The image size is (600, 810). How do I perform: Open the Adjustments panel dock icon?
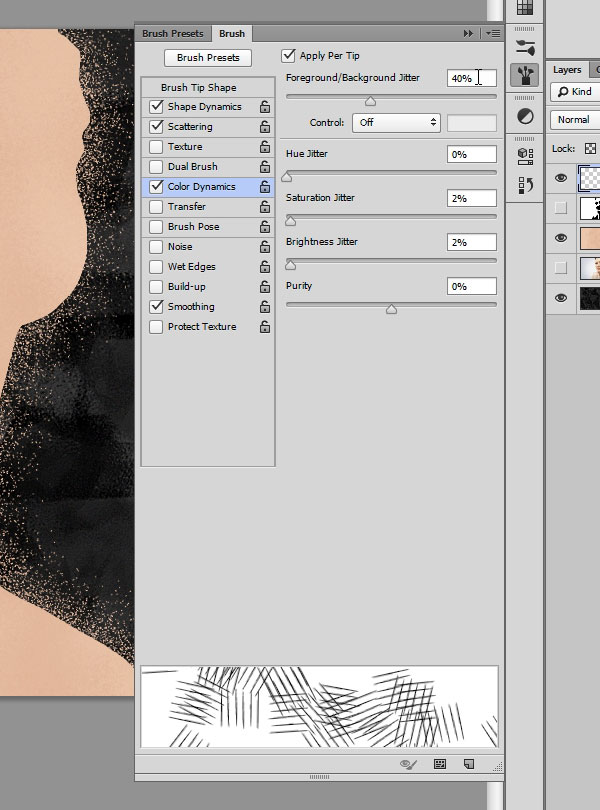click(x=524, y=117)
